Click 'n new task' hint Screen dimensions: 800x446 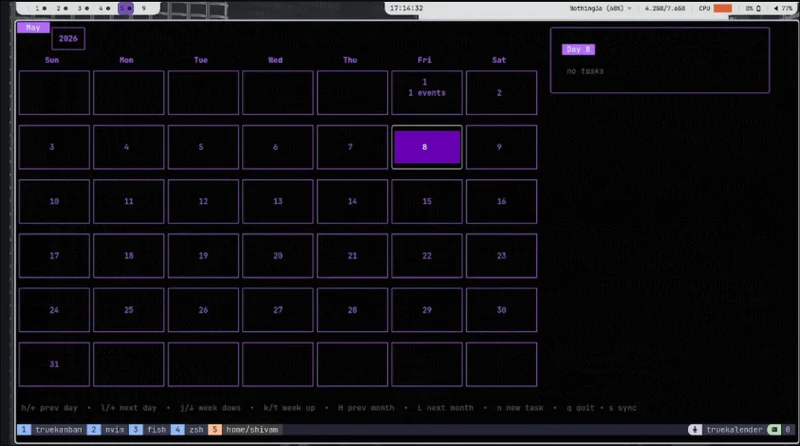pos(520,408)
